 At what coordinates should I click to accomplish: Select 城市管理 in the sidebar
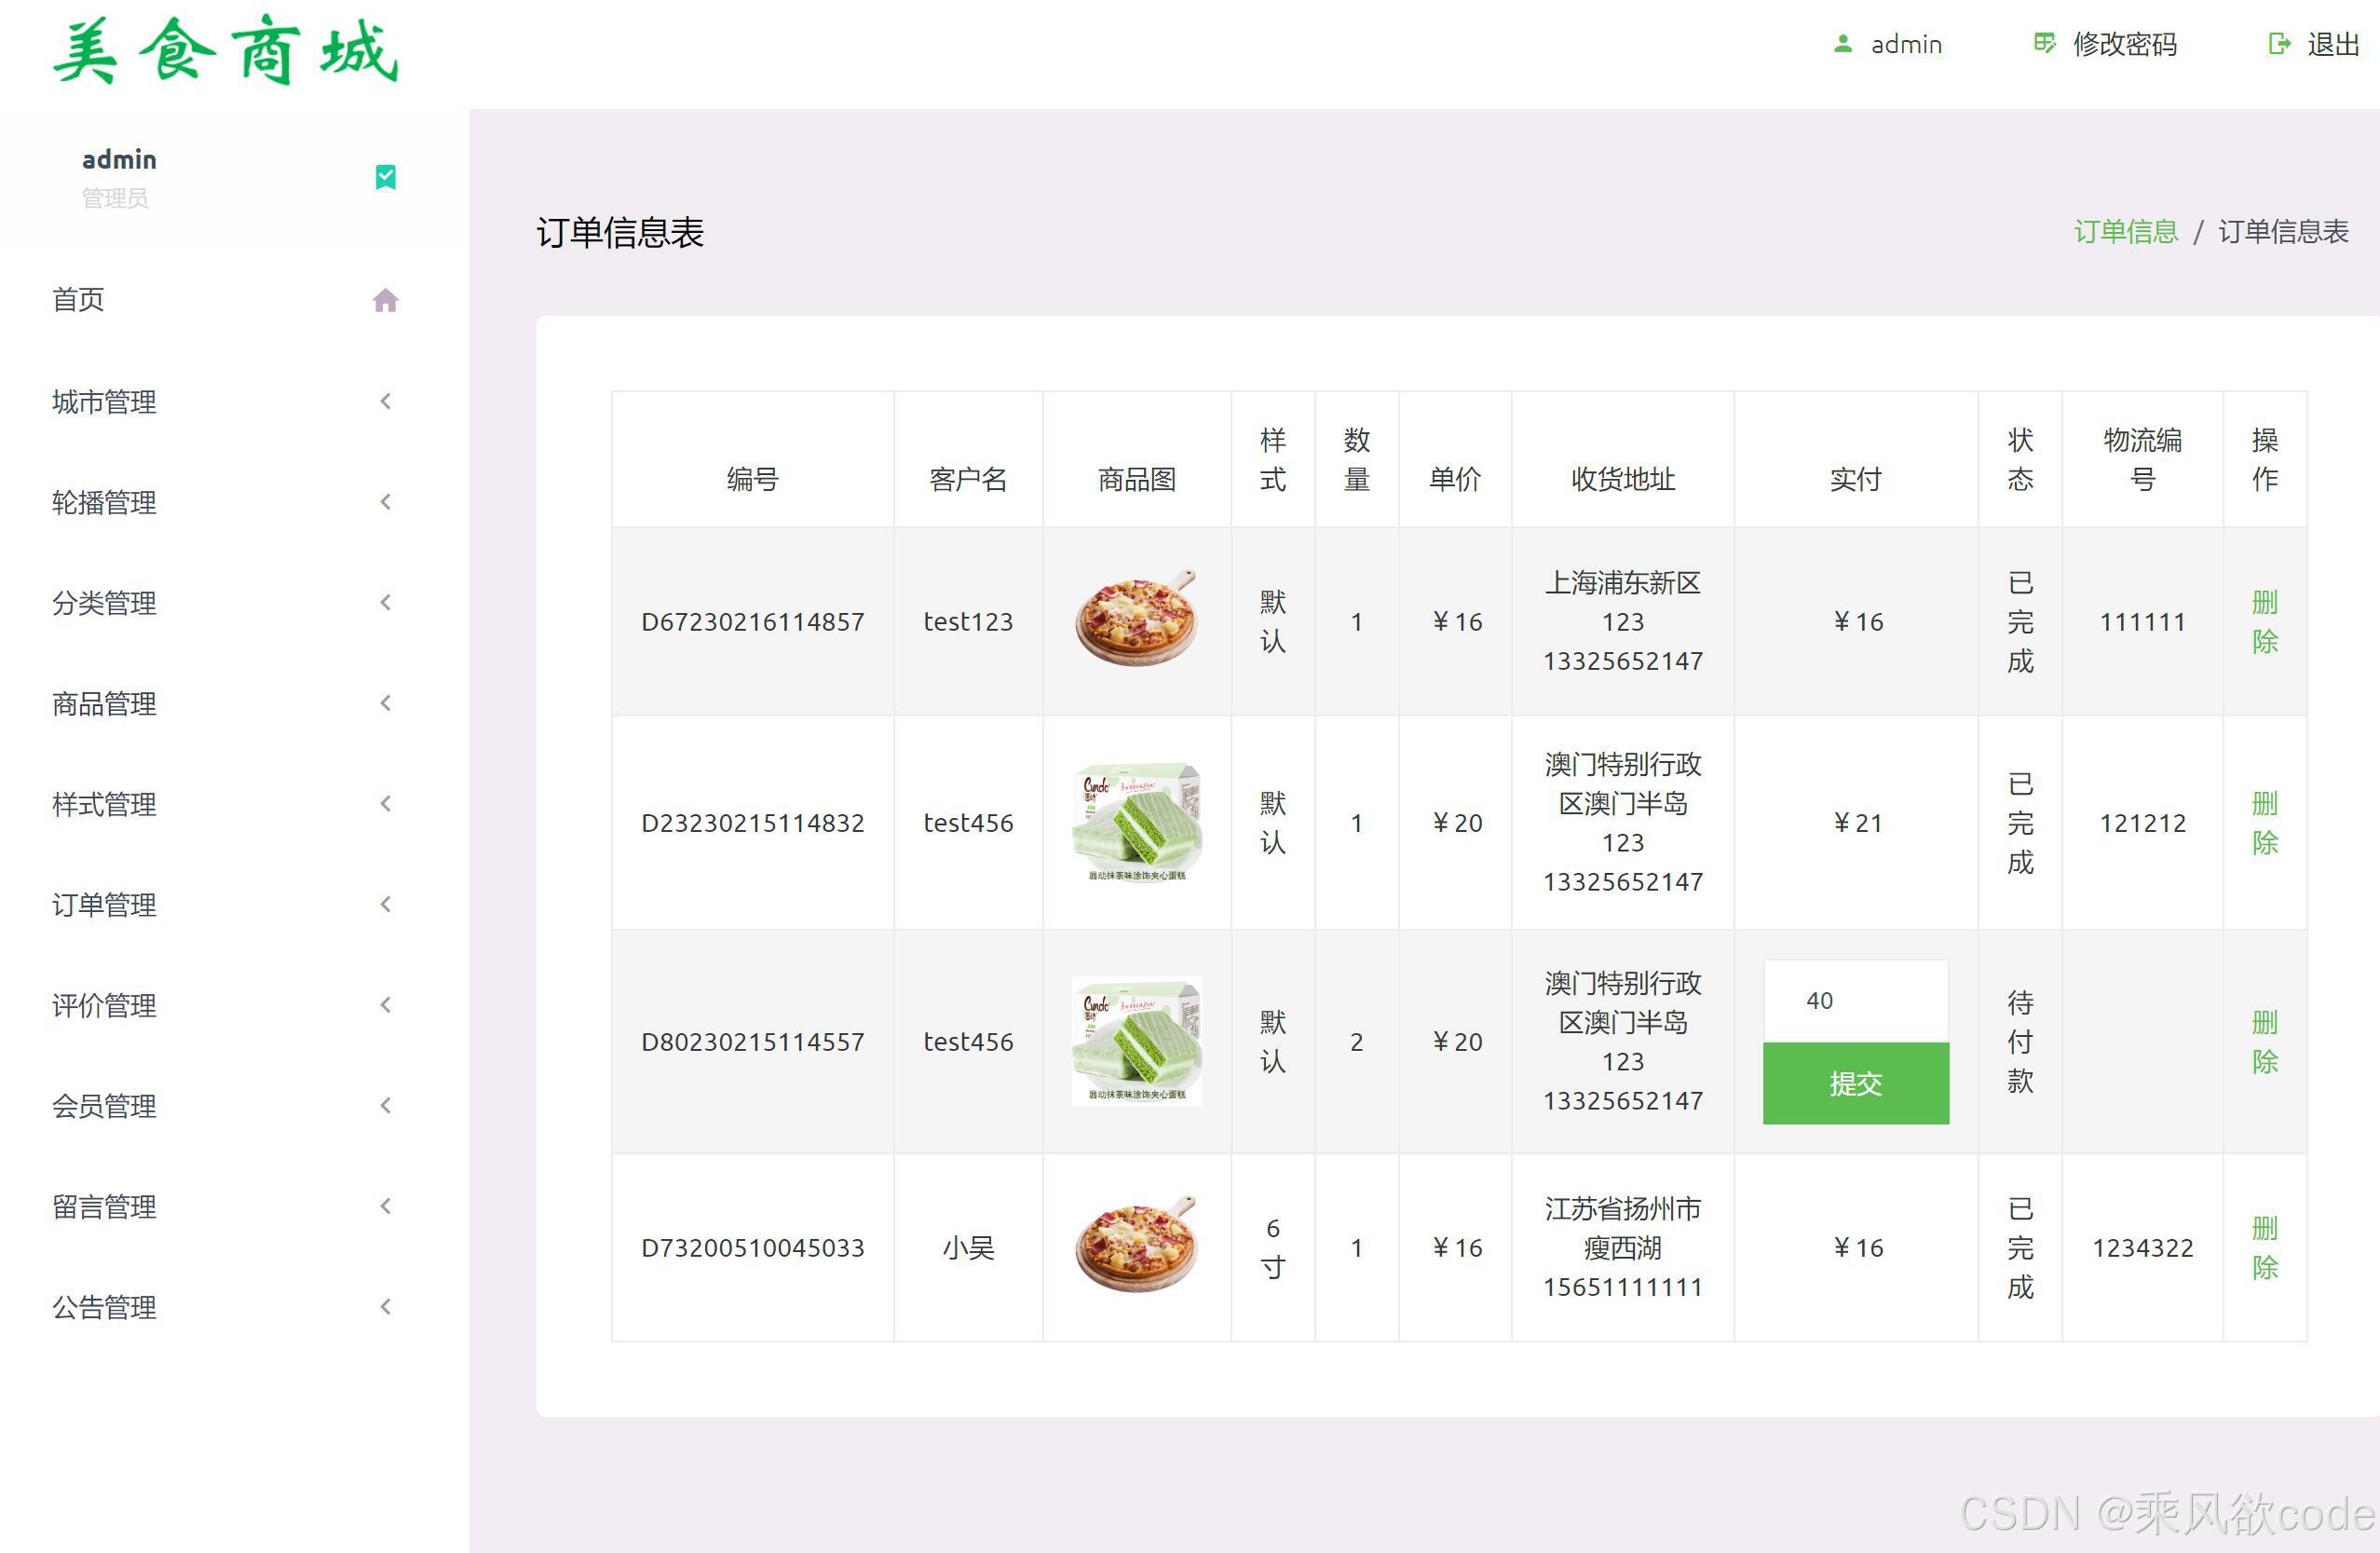pyautogui.click(x=103, y=402)
